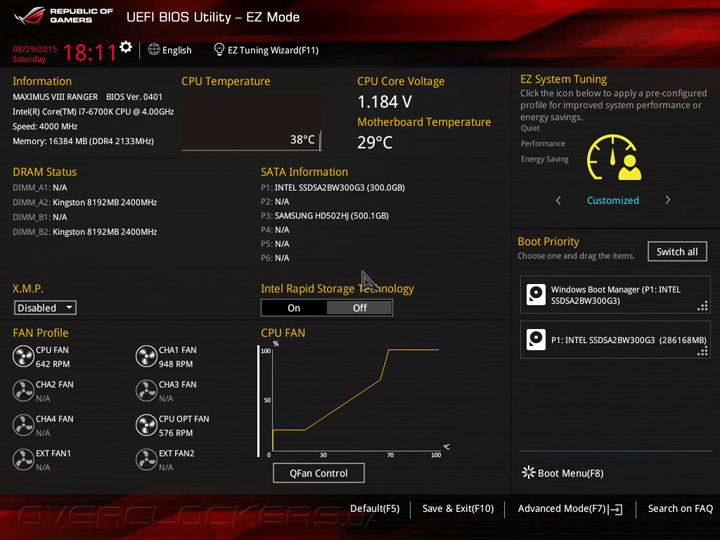Click DIMM_A1 N/A row
This screenshot has height=540, width=720.
pyautogui.click(x=40, y=188)
